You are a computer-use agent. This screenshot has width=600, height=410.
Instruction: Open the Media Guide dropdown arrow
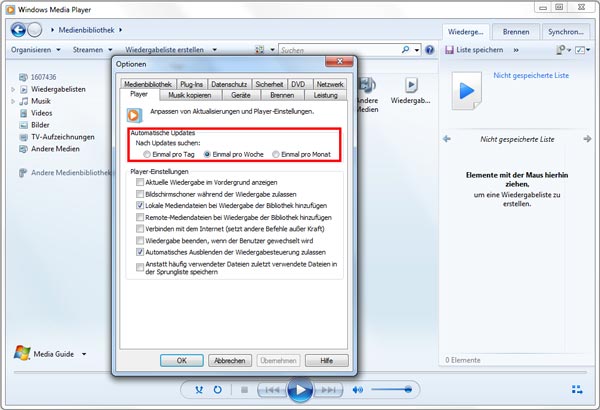point(84,354)
